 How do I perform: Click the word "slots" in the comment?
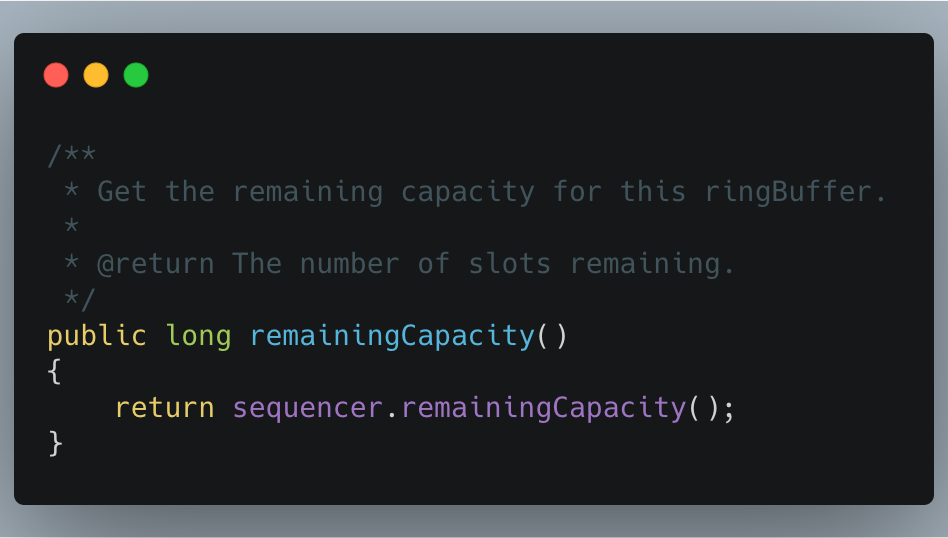(509, 264)
